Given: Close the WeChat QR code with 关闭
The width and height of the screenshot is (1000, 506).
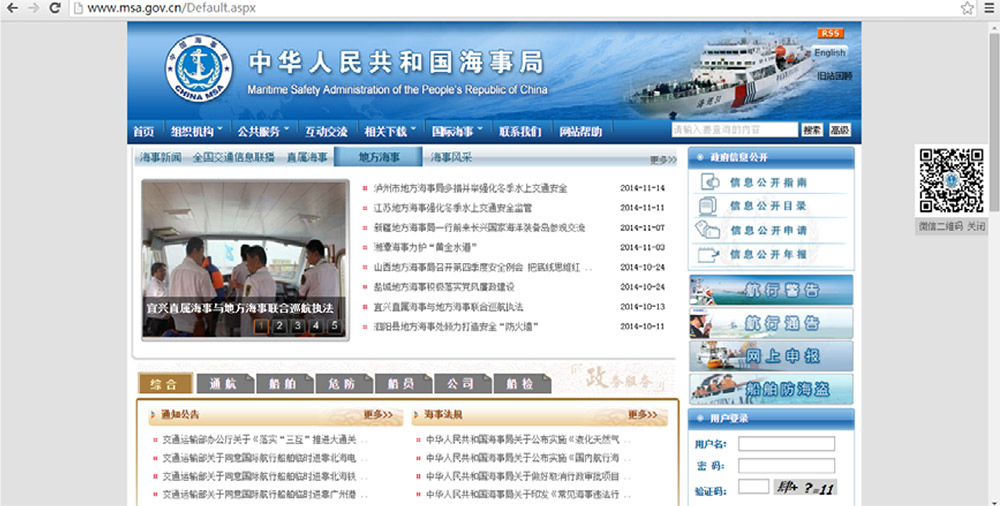Looking at the screenshot, I should click(976, 227).
